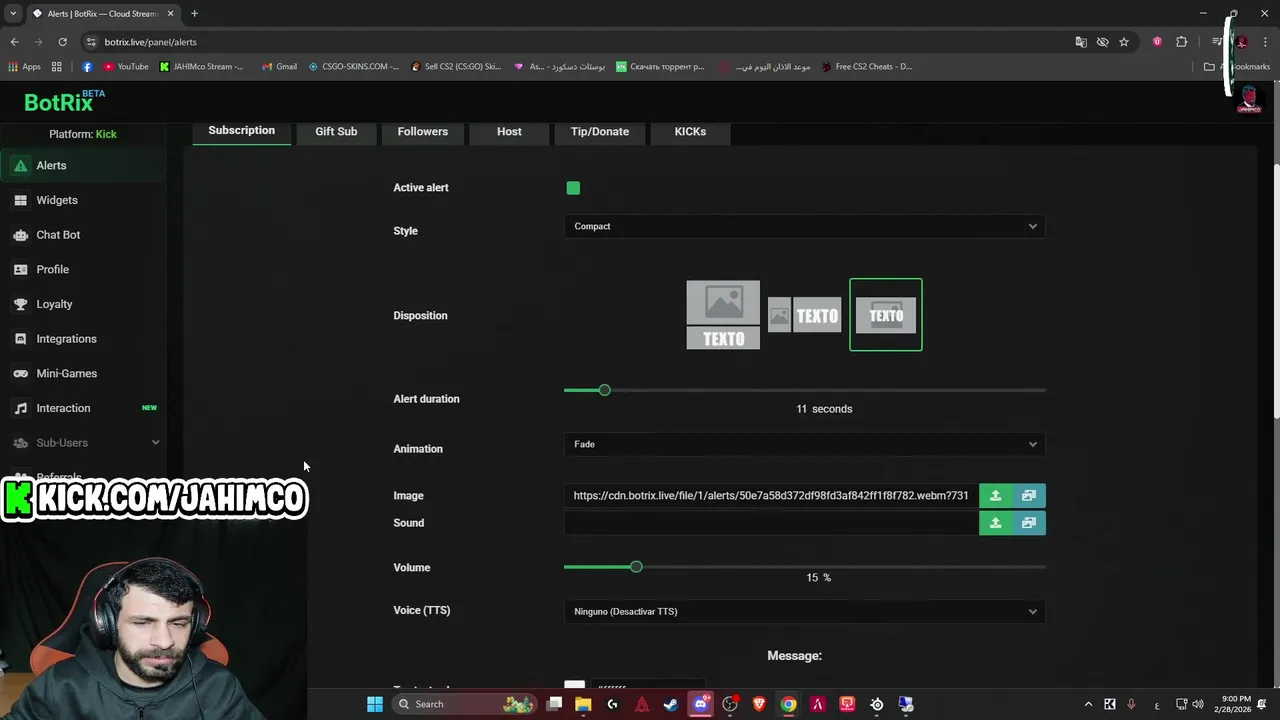The image size is (1280, 720).
Task: Click the upload icon for the Image field
Action: click(995, 496)
